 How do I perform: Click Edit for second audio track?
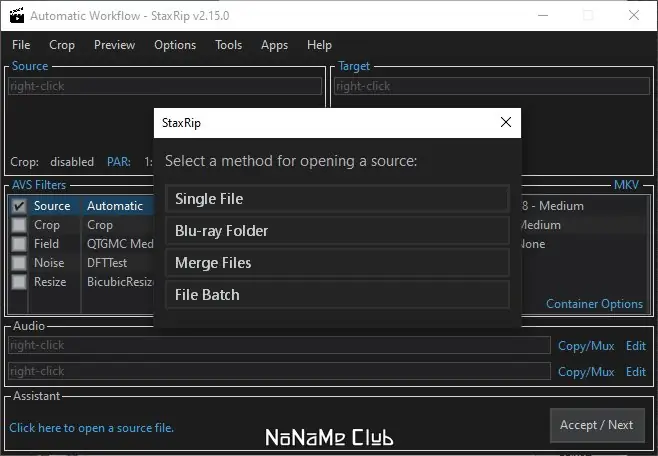tap(635, 372)
